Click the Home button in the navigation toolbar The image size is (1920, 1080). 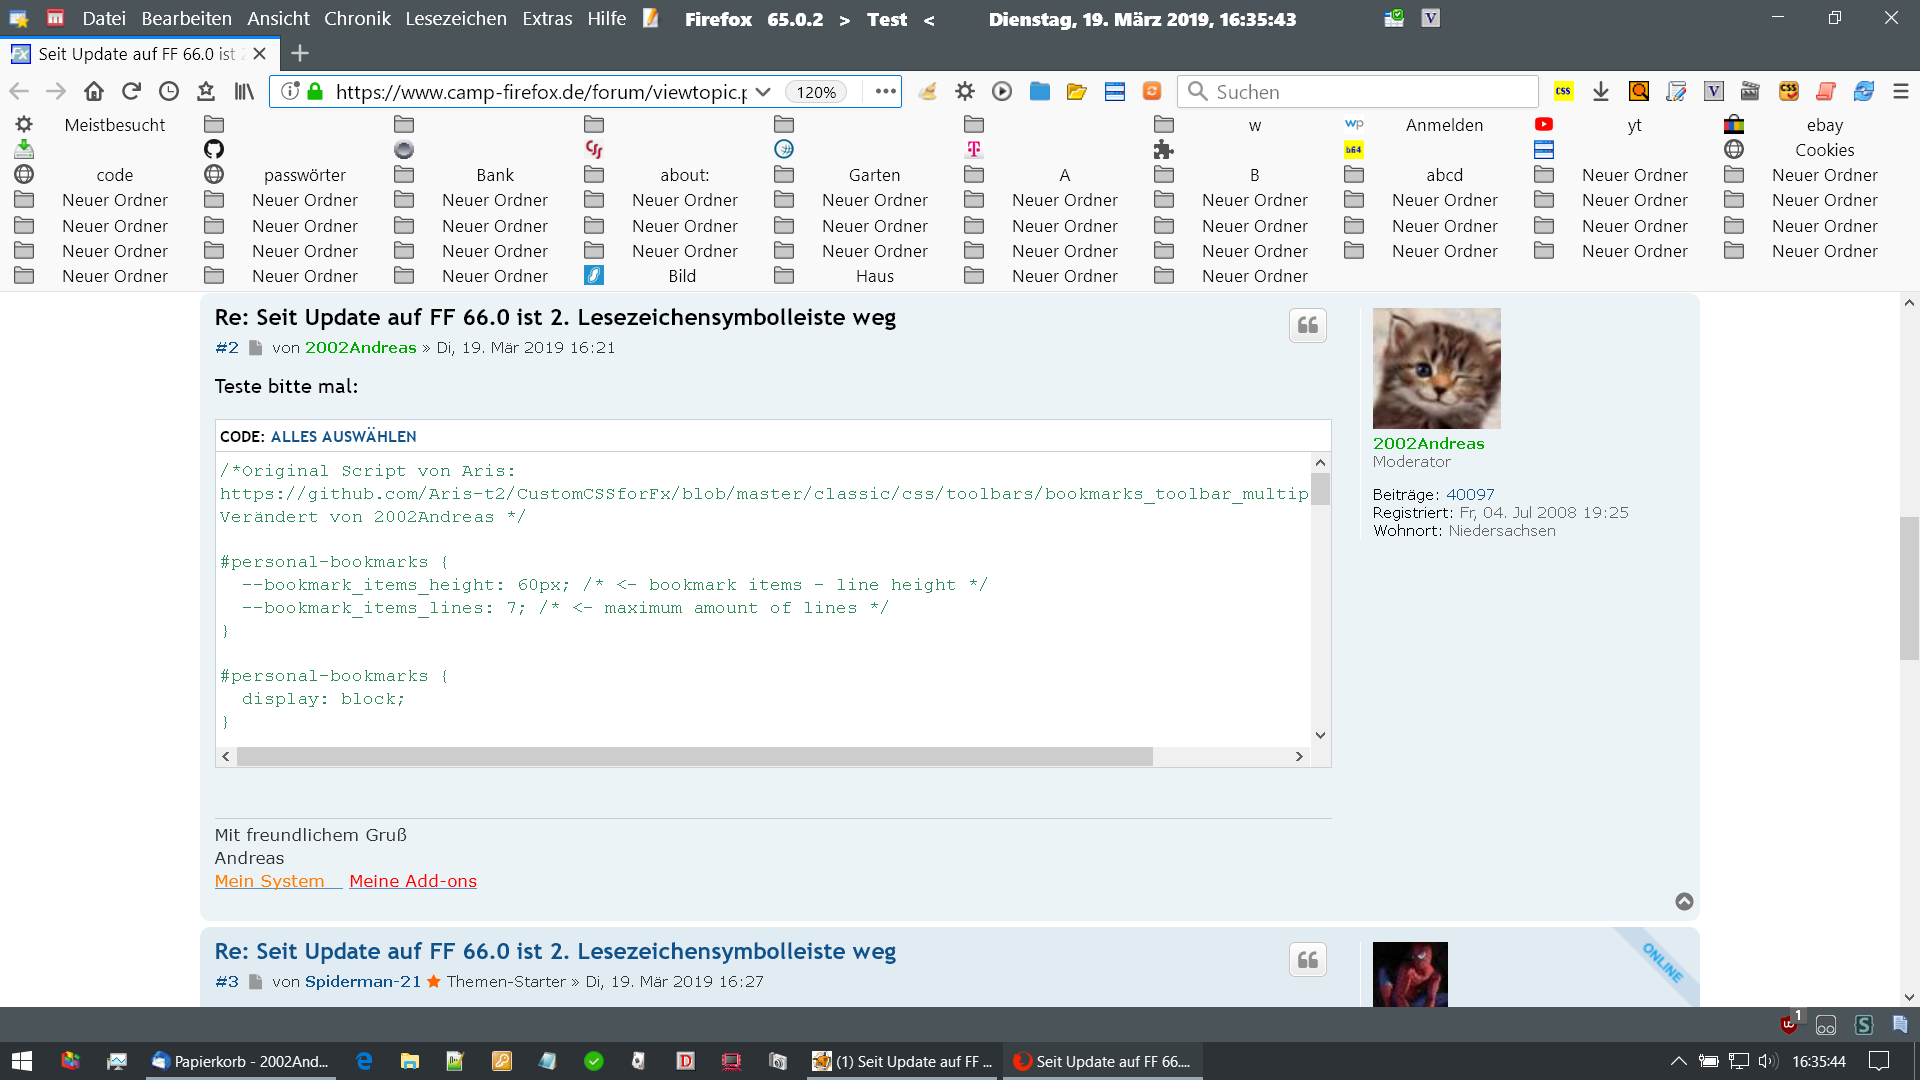tap(94, 92)
